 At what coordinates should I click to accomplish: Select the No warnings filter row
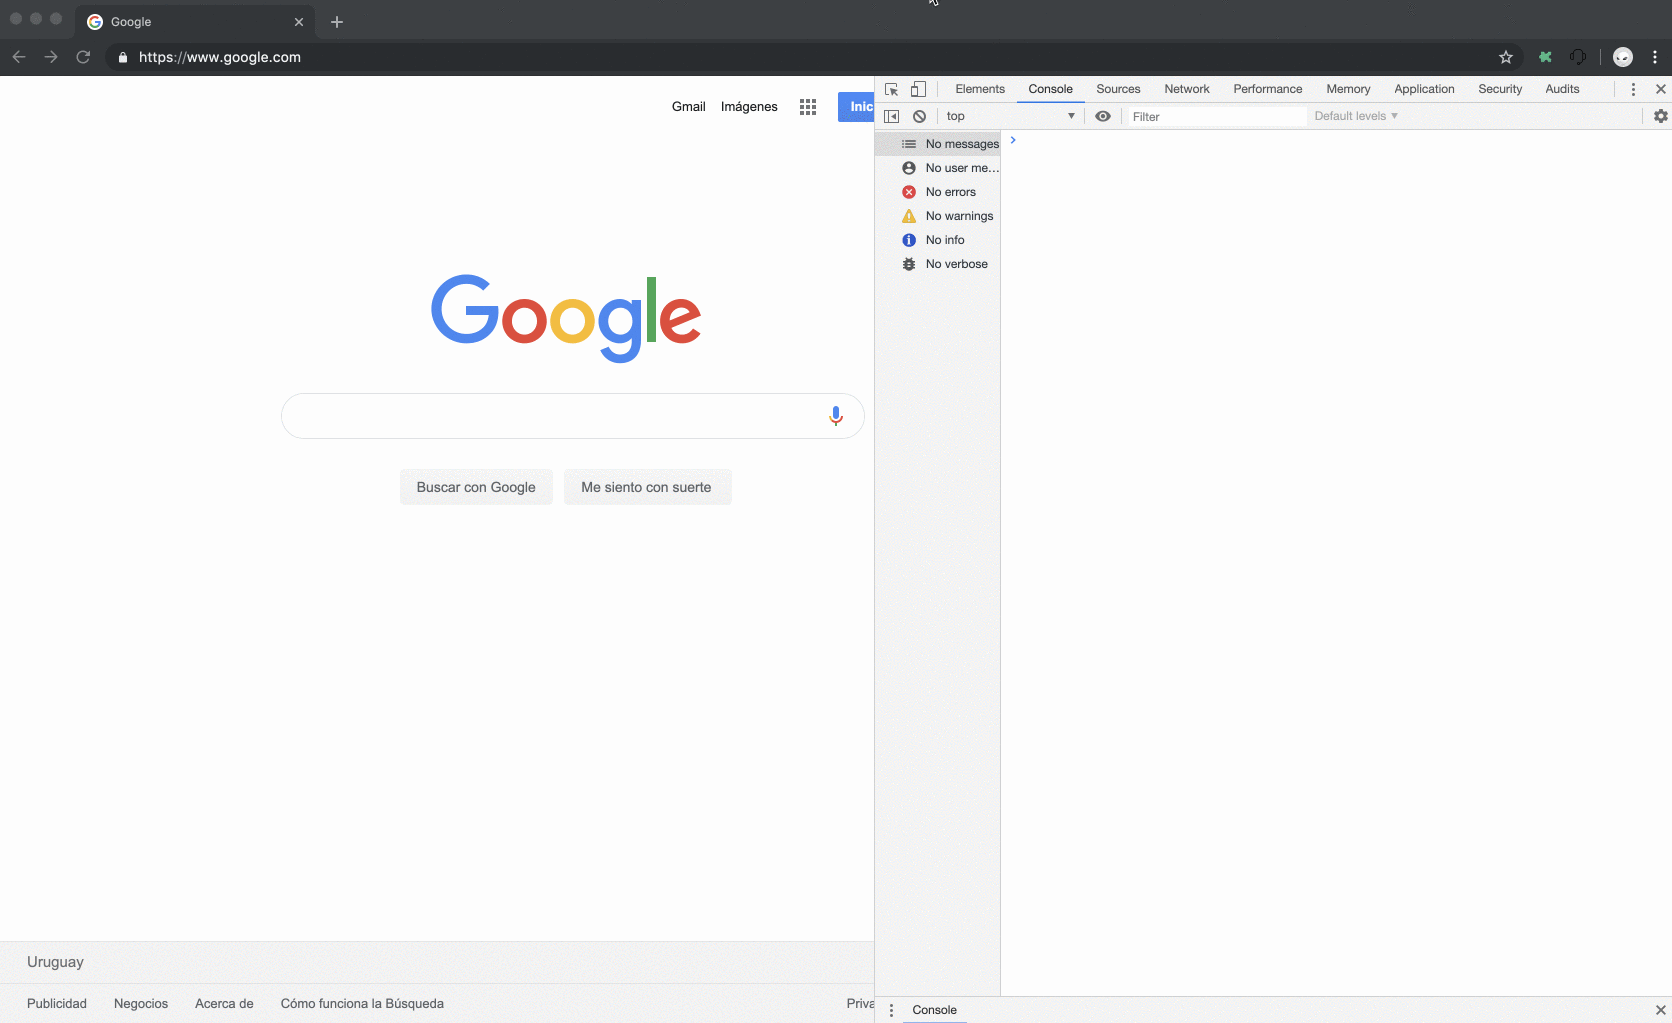coord(938,216)
